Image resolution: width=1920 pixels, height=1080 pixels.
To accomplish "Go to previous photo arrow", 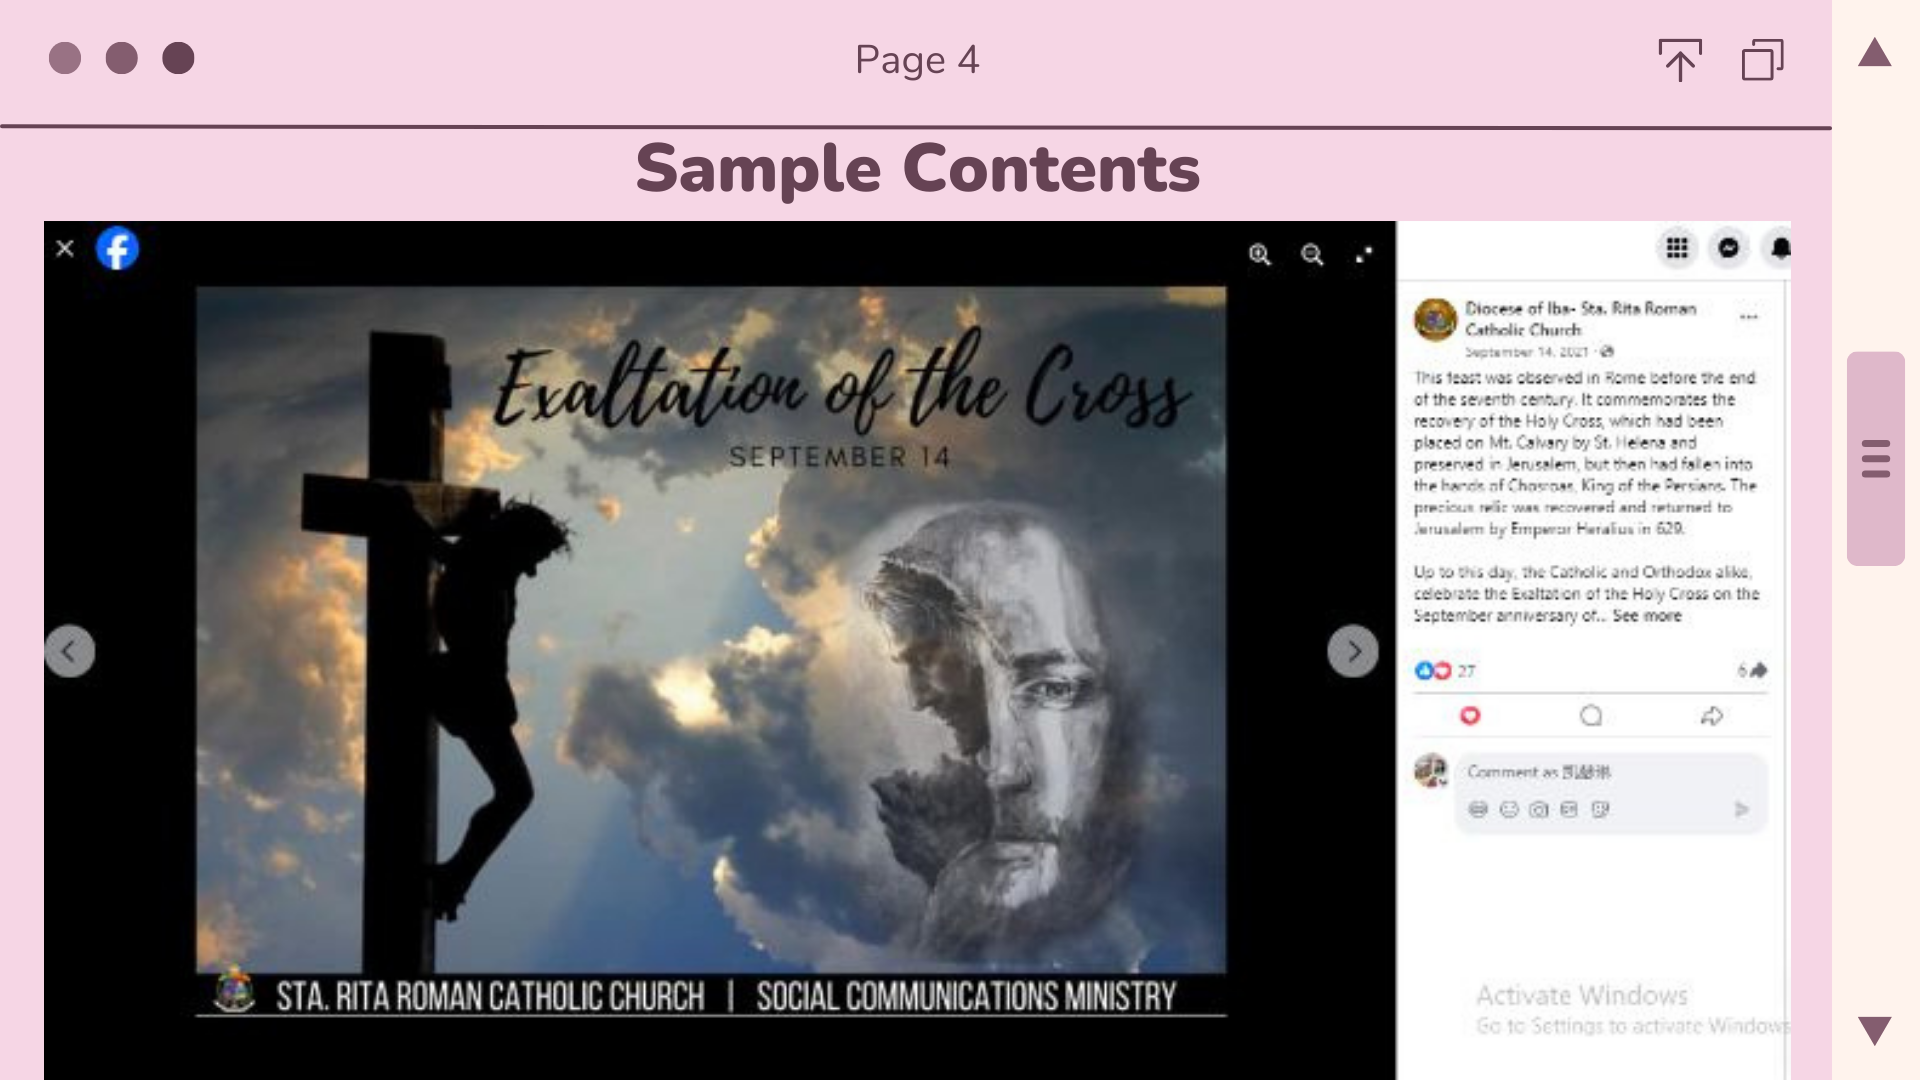I will pyautogui.click(x=69, y=652).
